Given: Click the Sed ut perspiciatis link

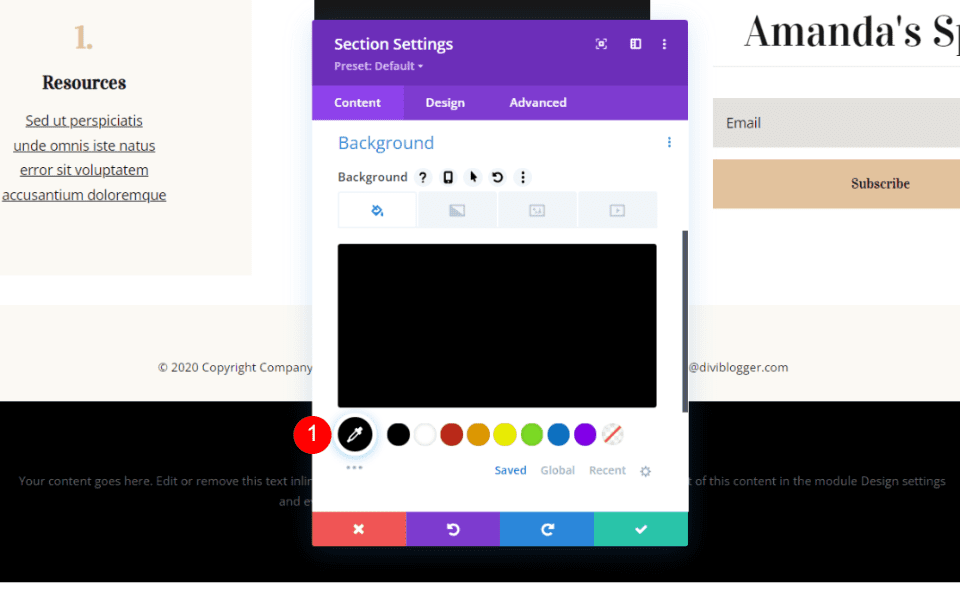Looking at the screenshot, I should (x=84, y=120).
